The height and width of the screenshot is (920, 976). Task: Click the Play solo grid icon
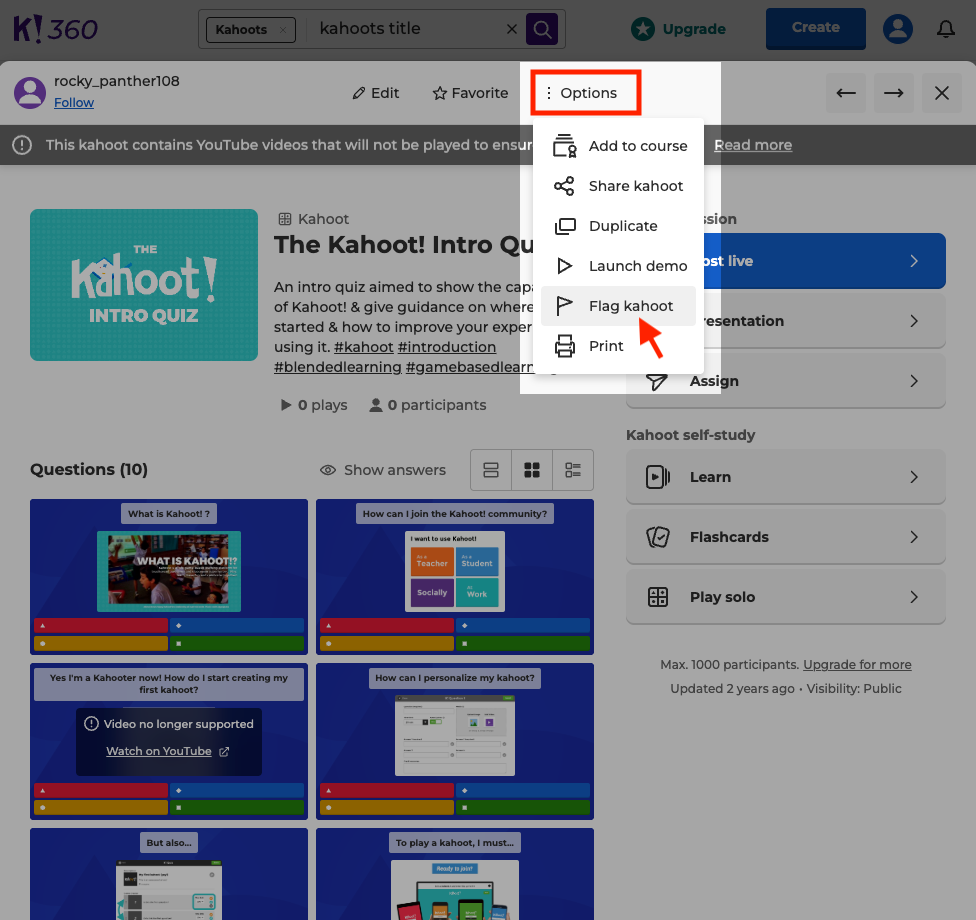click(x=658, y=597)
